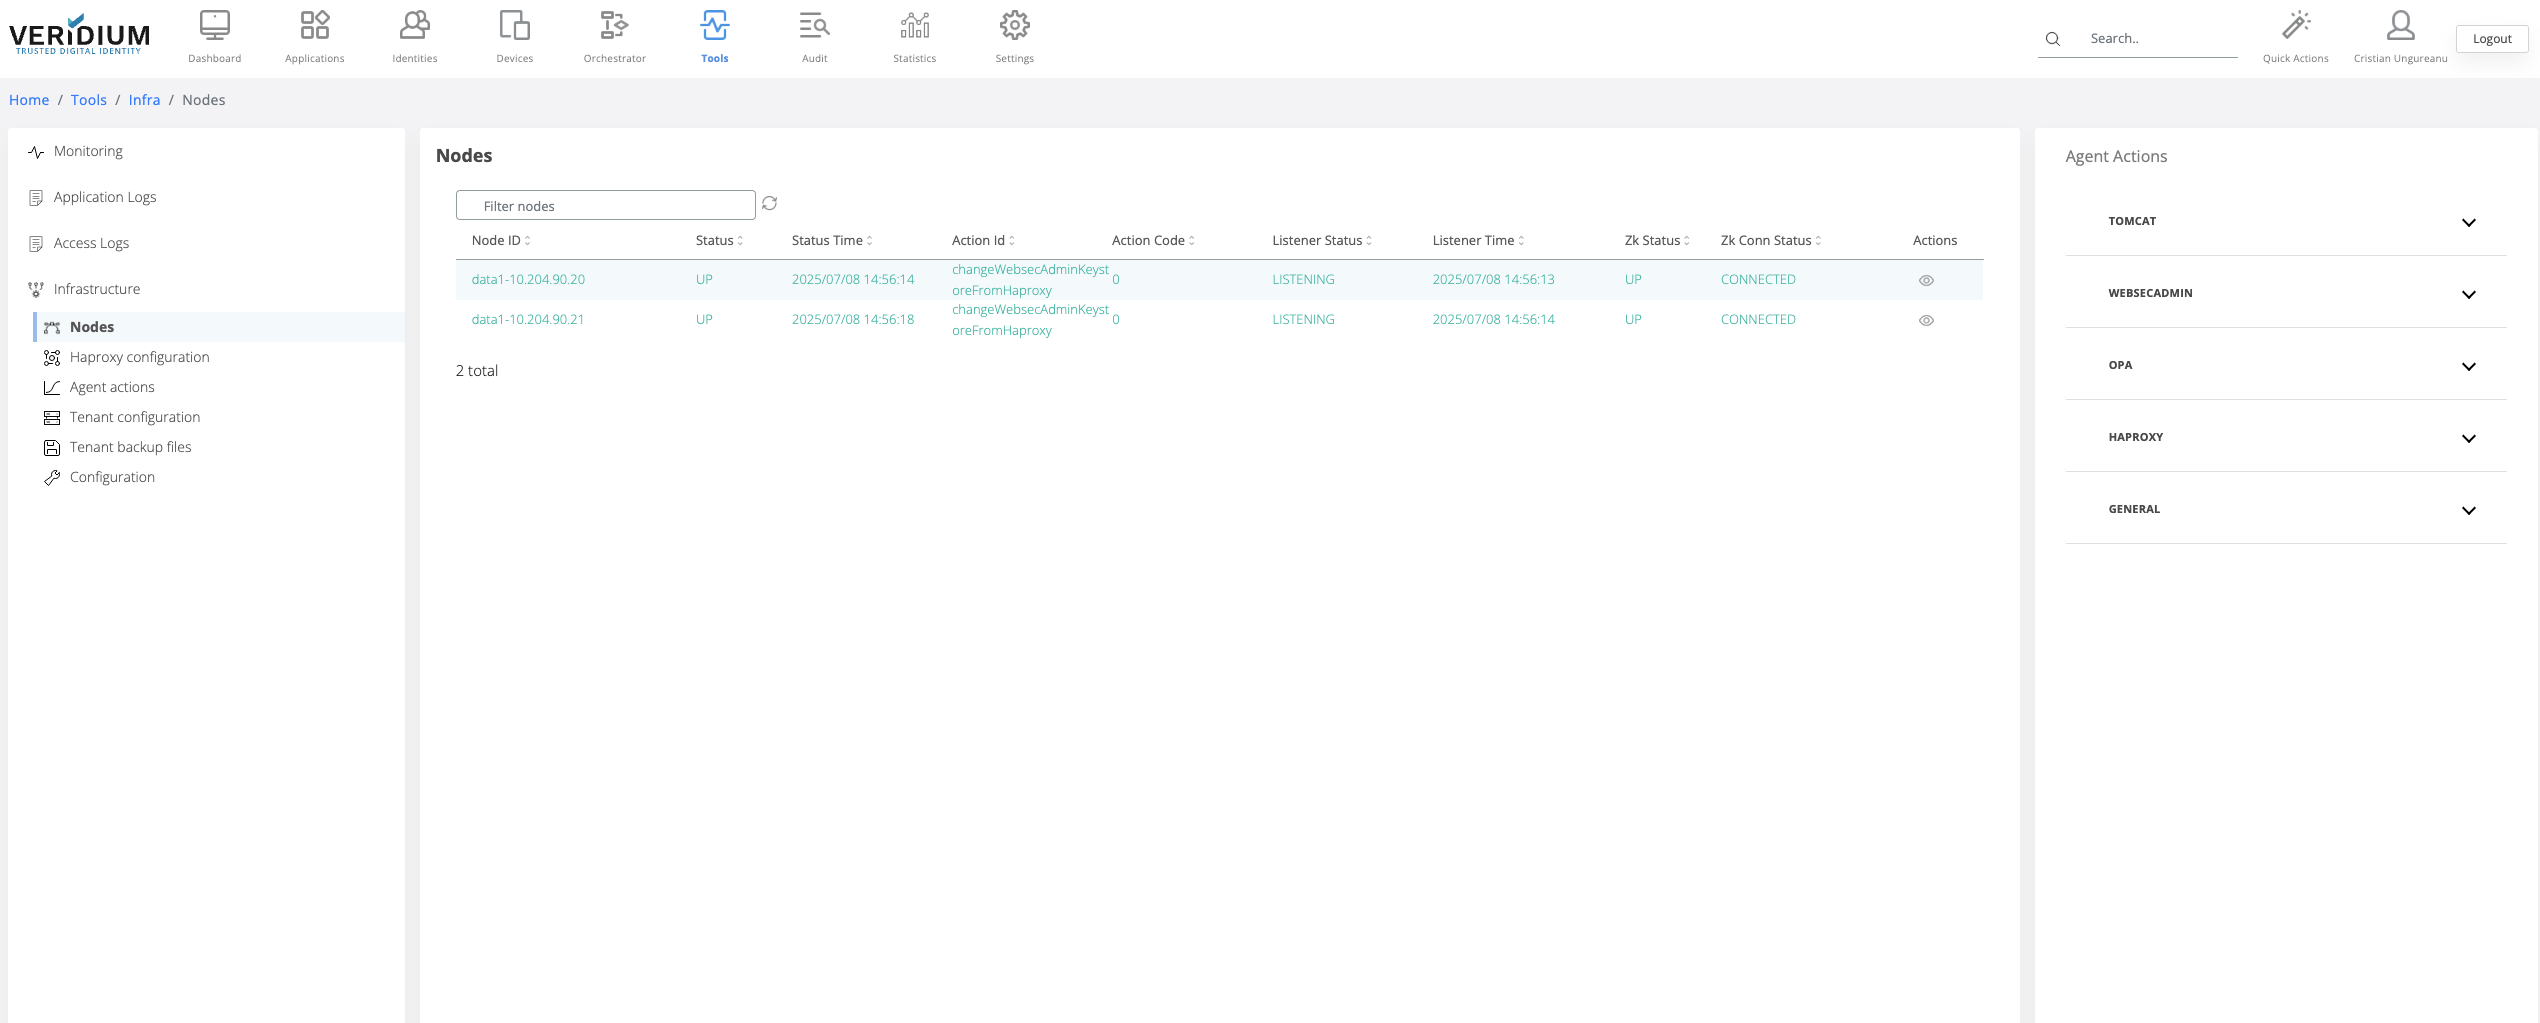Open the Applications section icon

(x=314, y=26)
